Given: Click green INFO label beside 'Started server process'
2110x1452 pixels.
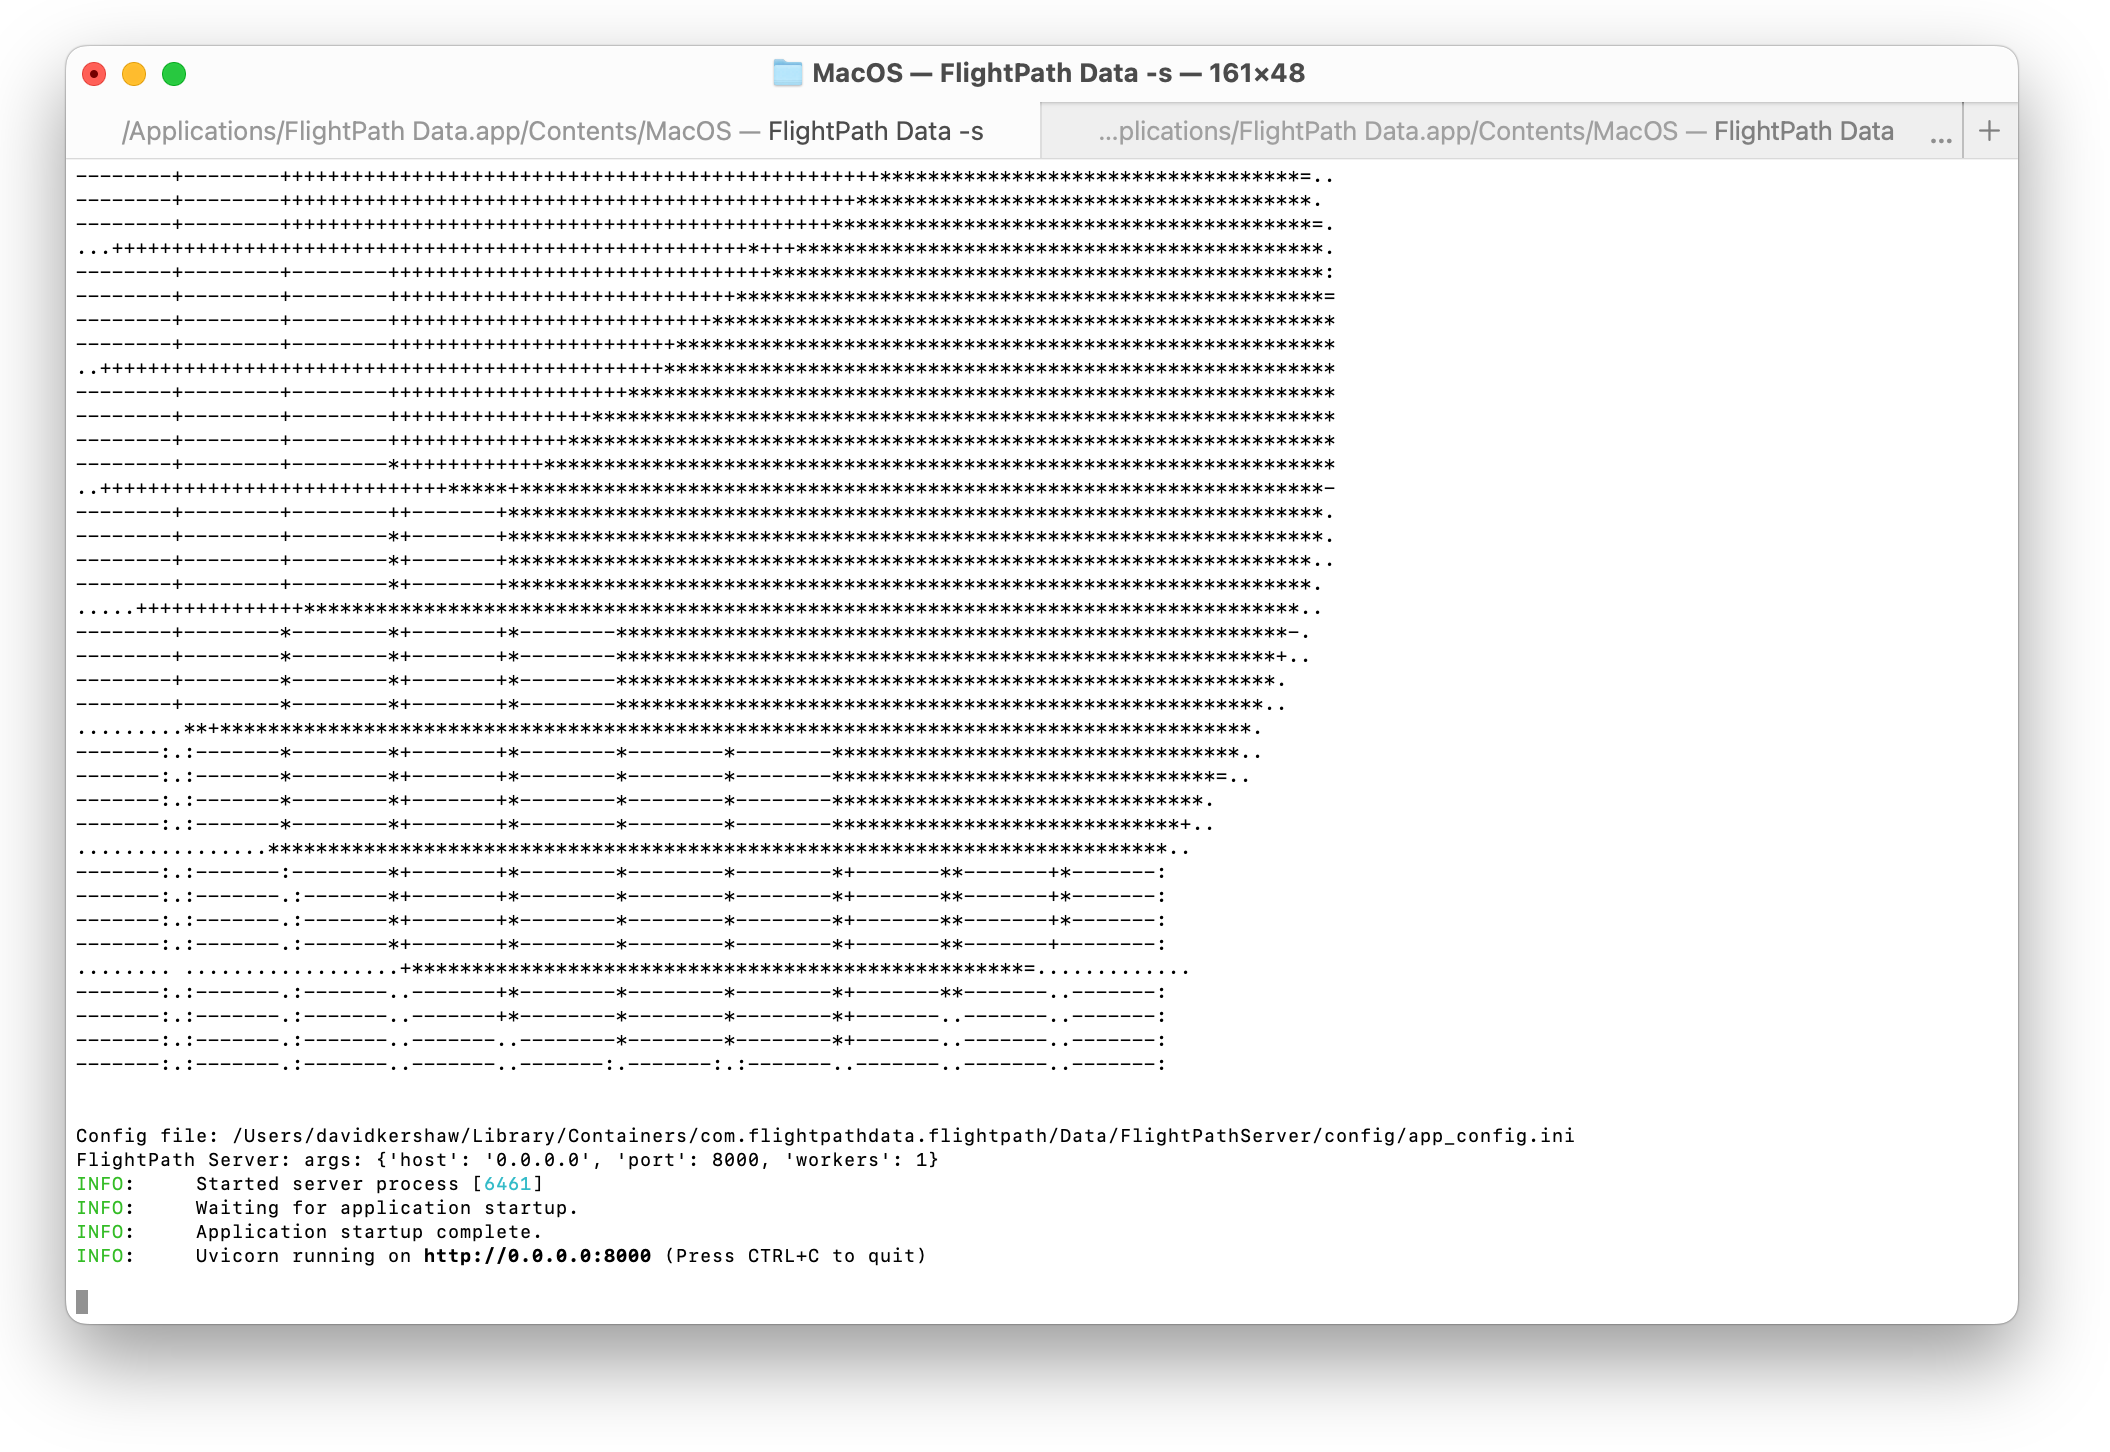Looking at the screenshot, I should pyautogui.click(x=100, y=1184).
